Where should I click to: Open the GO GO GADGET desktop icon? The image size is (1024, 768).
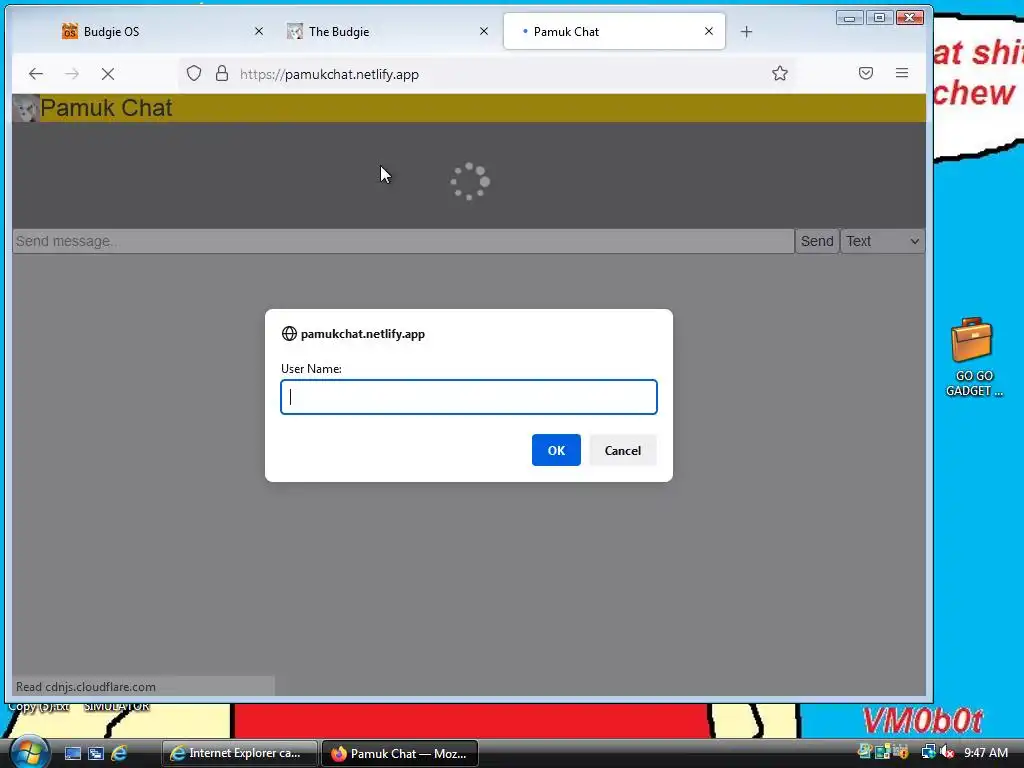coord(974,357)
